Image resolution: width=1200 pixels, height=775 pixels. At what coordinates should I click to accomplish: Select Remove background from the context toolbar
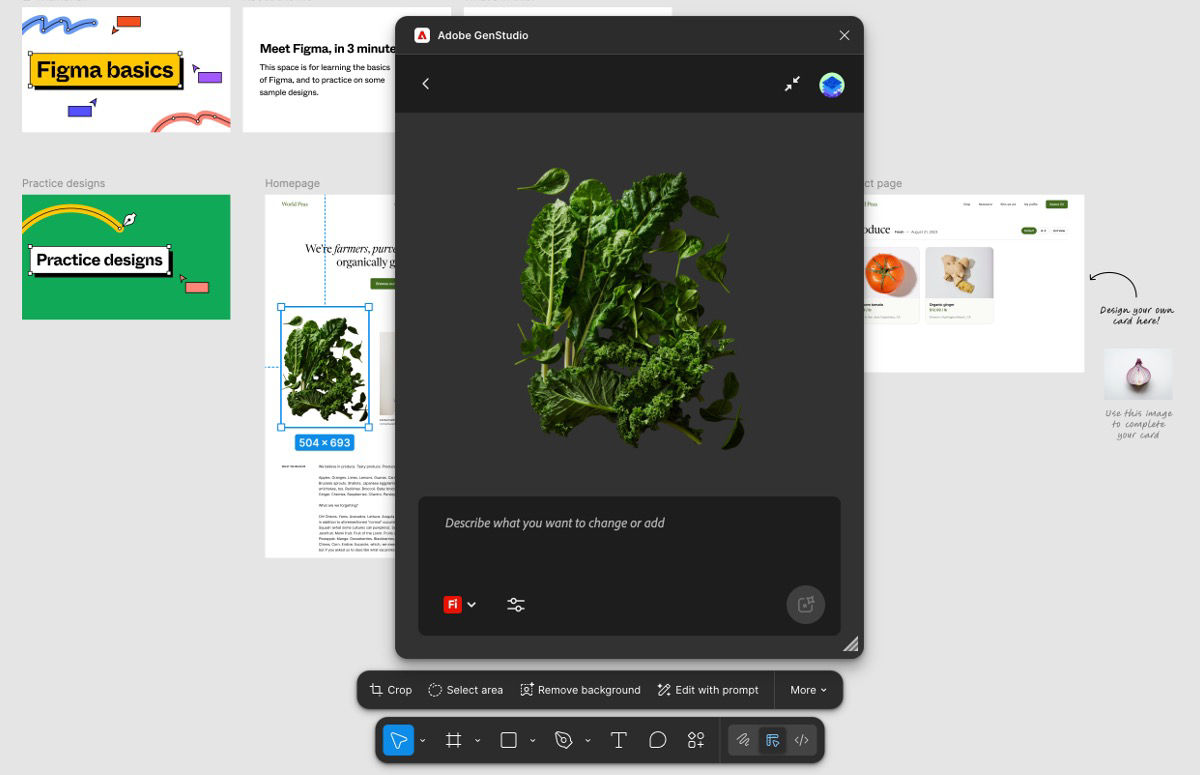(x=580, y=690)
